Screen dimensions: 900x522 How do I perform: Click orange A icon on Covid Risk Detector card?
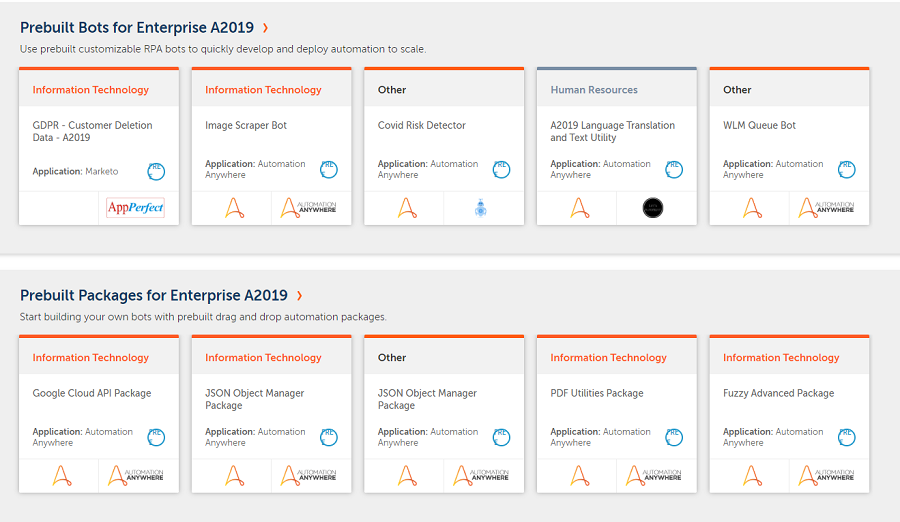(407, 208)
